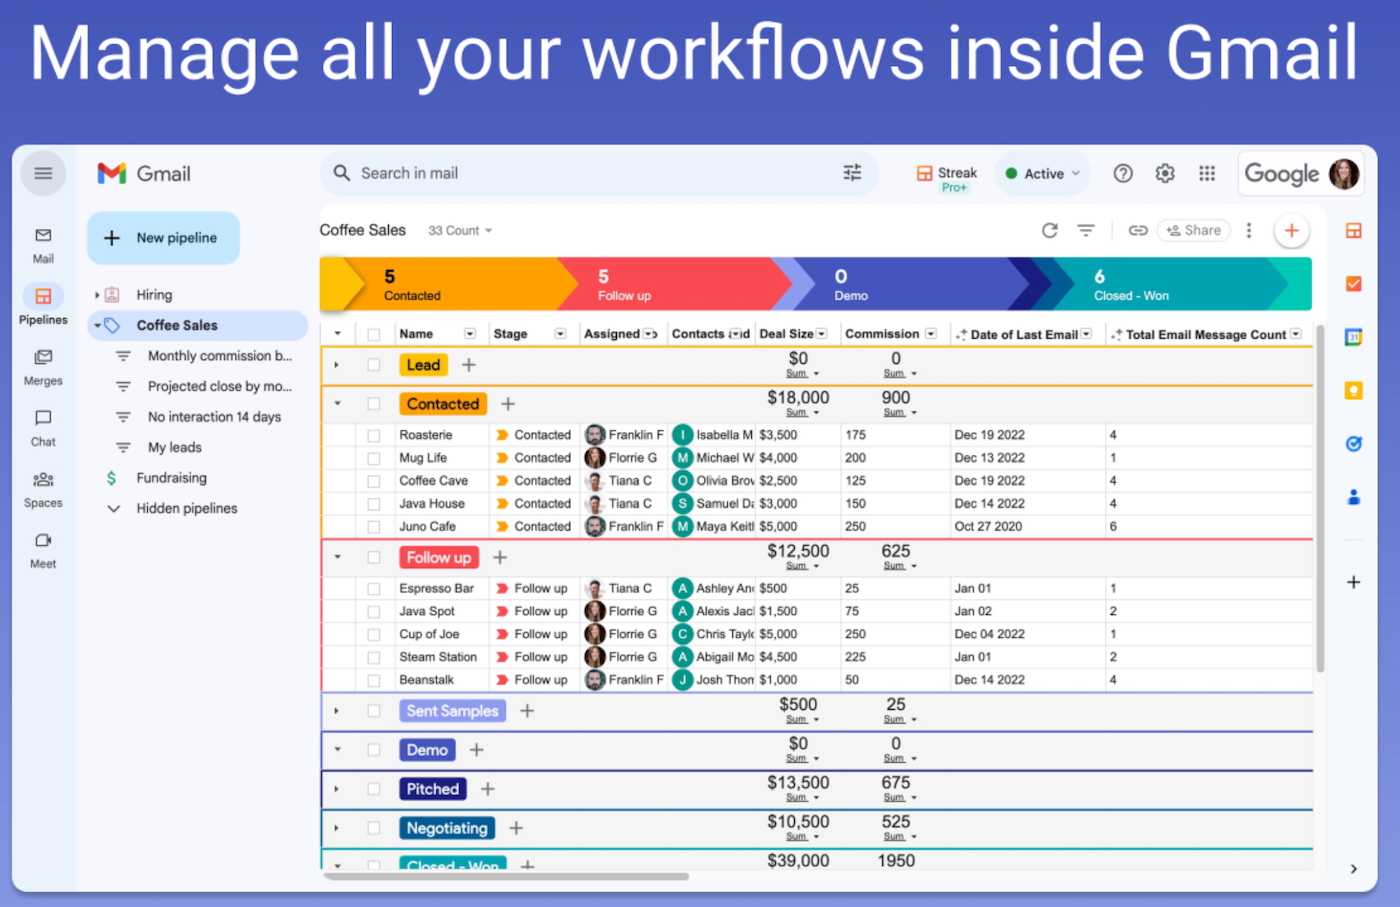
Task: Click the Streak Pro+ icon in header
Action: tap(946, 178)
